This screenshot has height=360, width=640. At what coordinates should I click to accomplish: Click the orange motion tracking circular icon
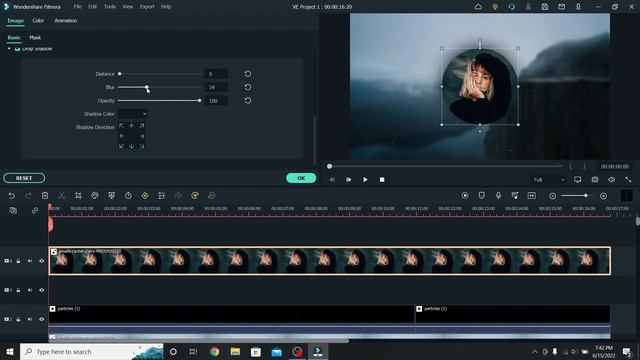coord(195,196)
